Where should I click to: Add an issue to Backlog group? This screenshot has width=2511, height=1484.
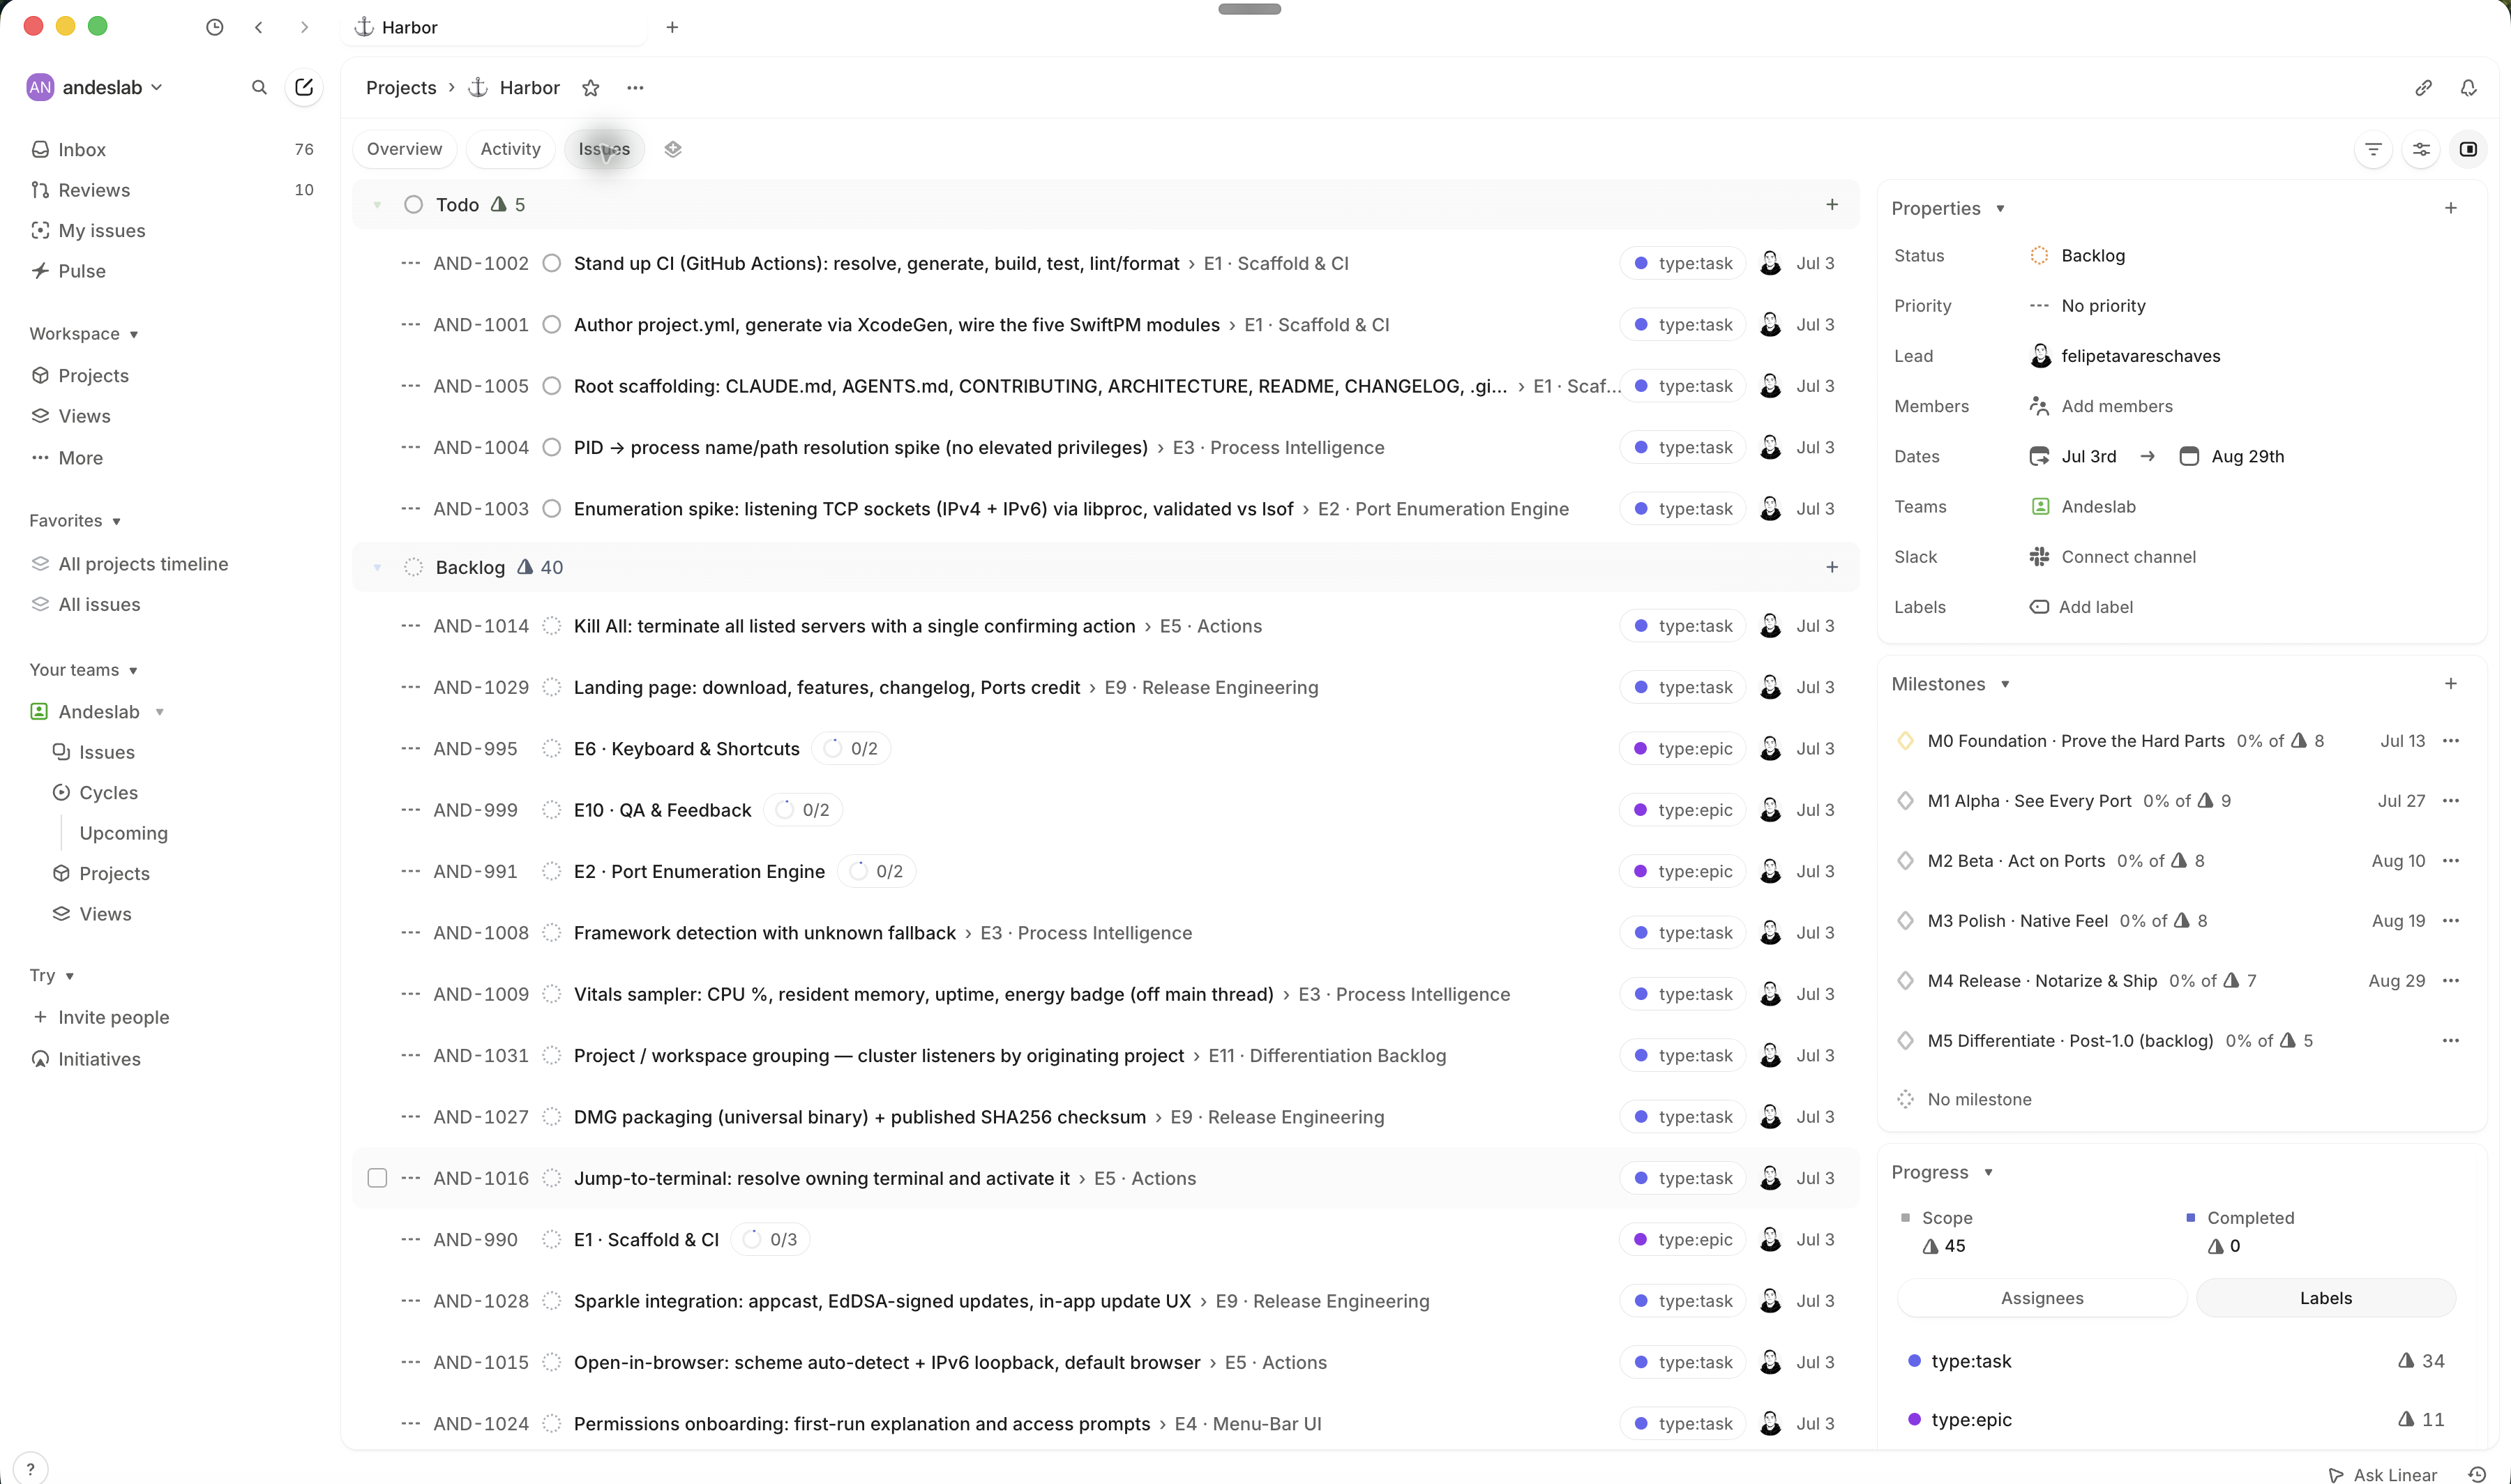(x=1832, y=567)
